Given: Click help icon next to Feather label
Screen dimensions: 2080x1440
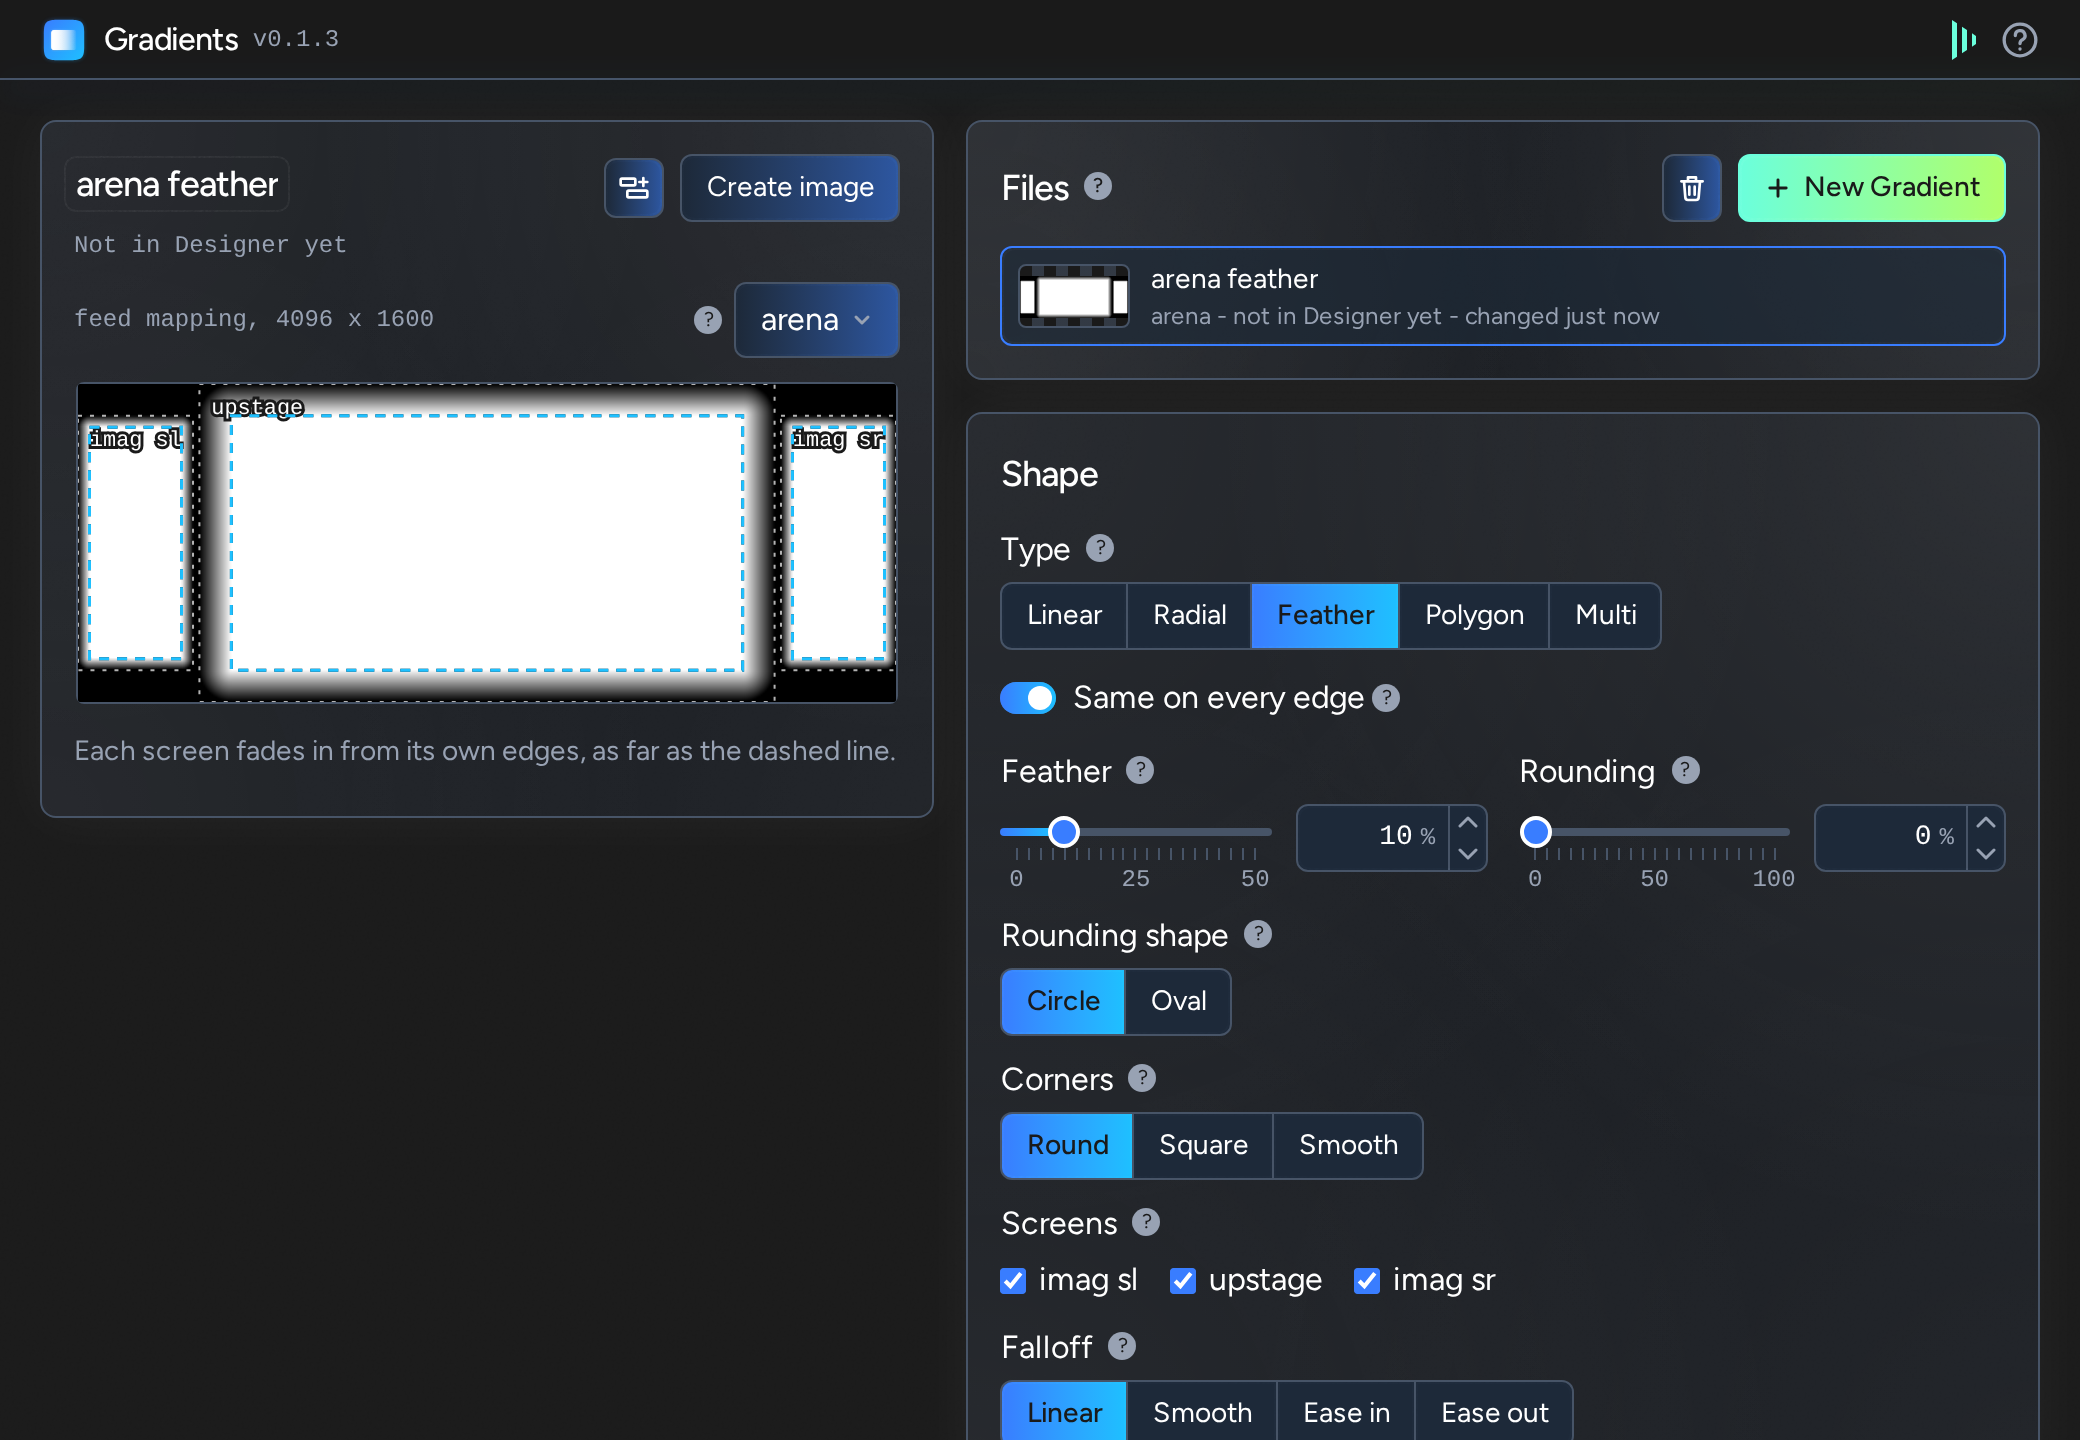Looking at the screenshot, I should click(x=1140, y=770).
